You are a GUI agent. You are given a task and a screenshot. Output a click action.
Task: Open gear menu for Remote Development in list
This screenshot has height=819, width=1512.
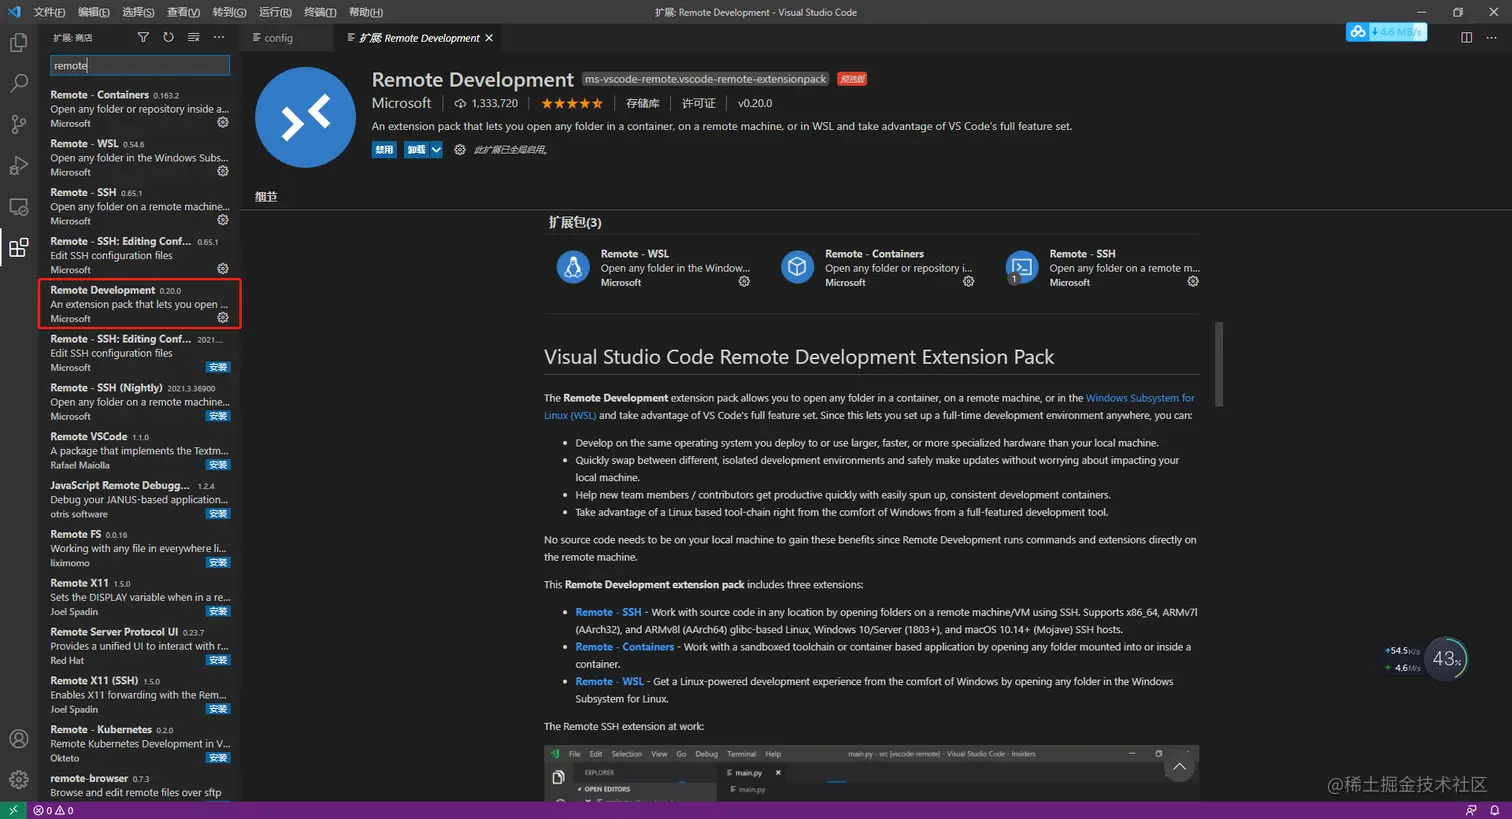[x=223, y=318]
